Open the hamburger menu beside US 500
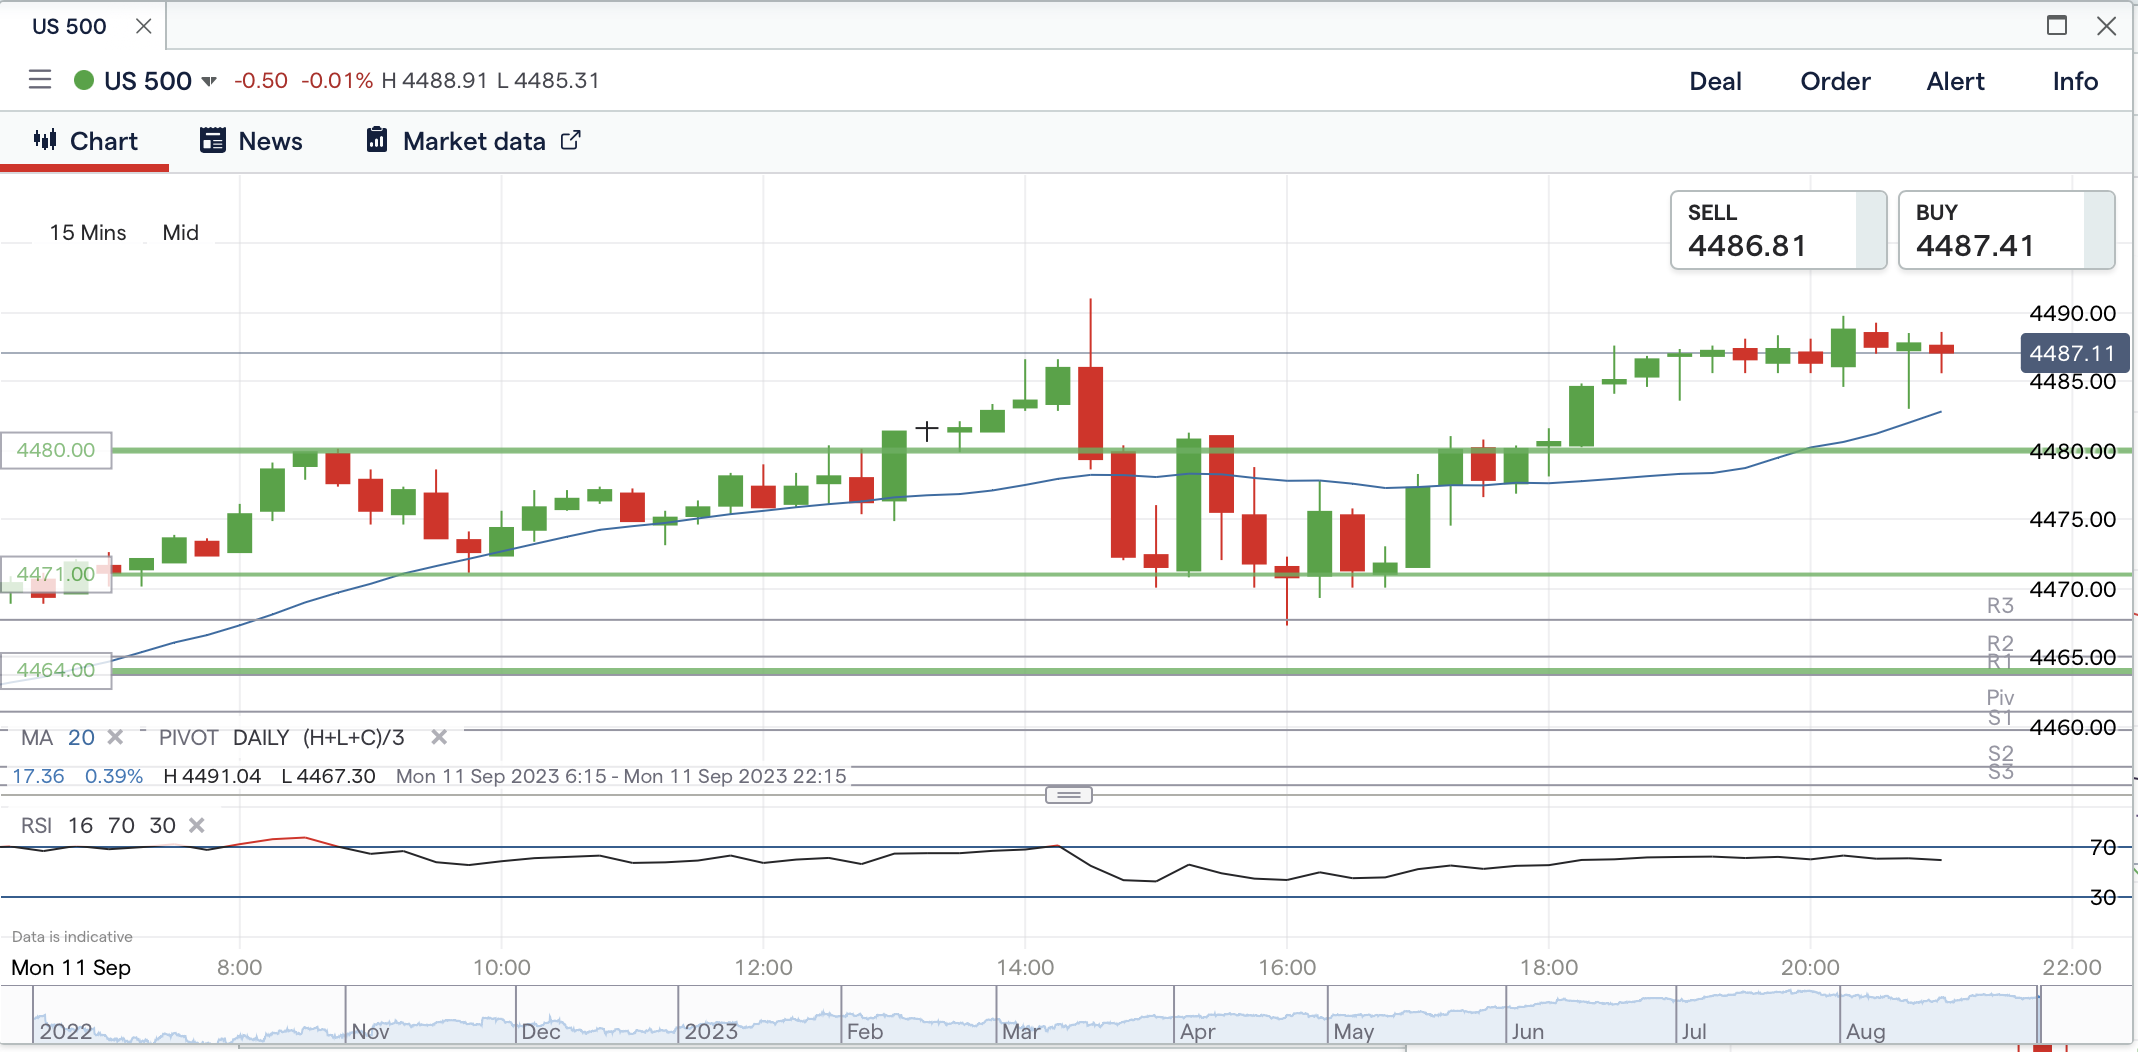 (x=40, y=80)
